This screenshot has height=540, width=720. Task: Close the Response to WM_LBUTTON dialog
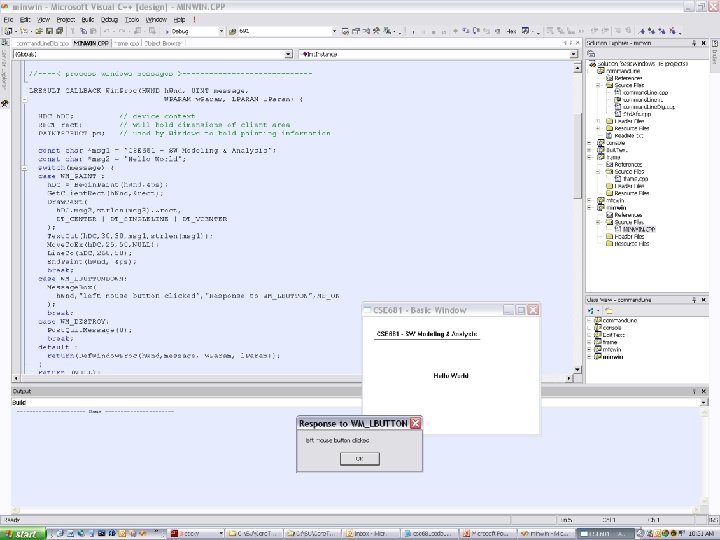click(416, 423)
